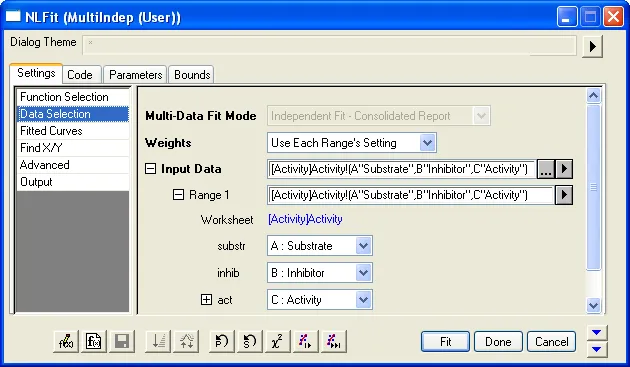Collapse the Range 1 node
The width and height of the screenshot is (630, 367).
click(x=178, y=195)
